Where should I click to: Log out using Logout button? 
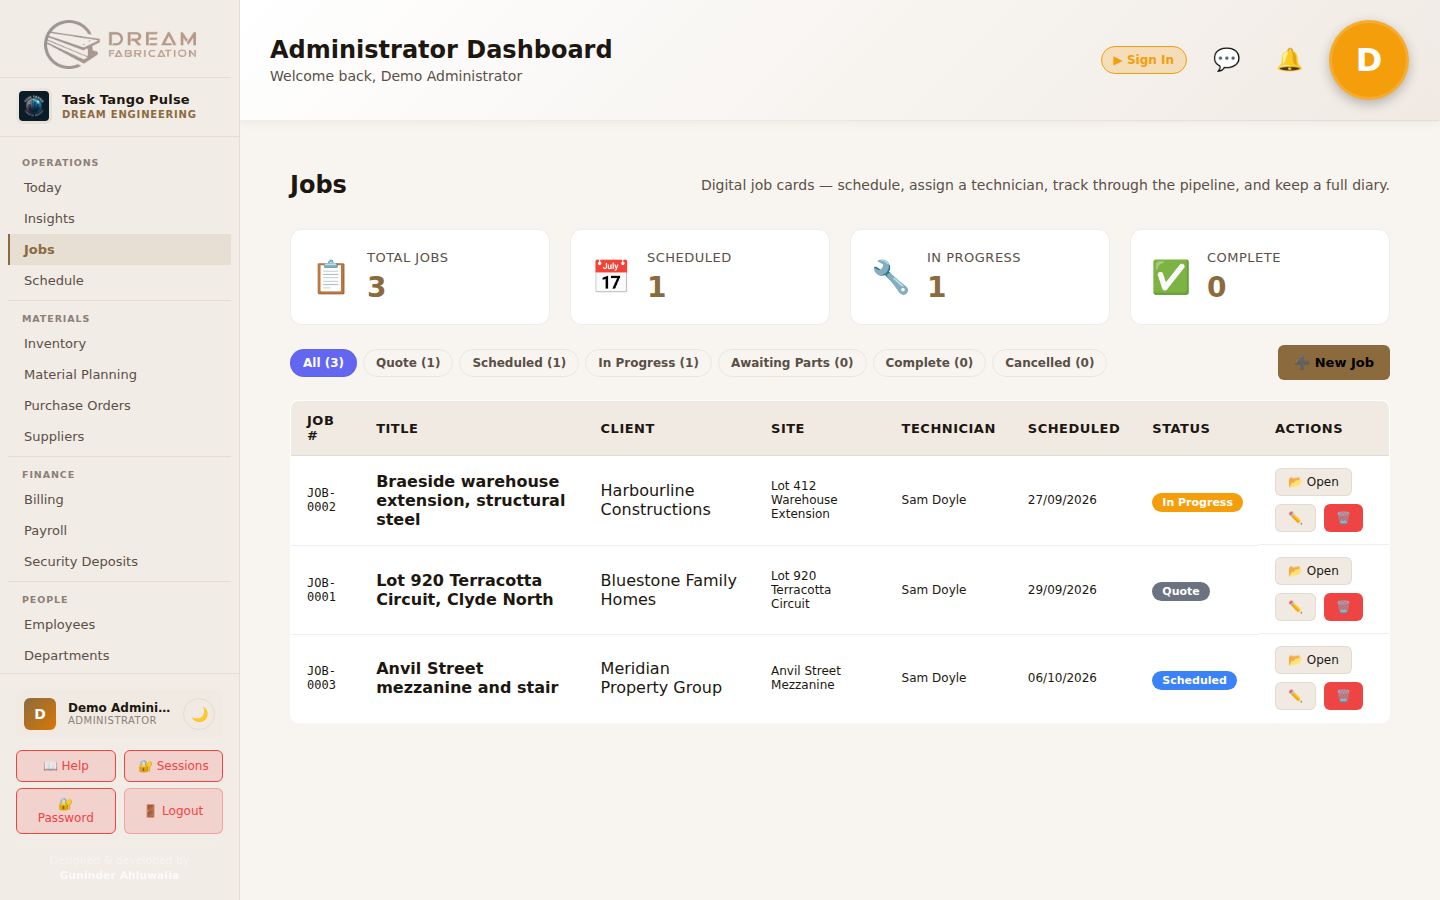point(173,811)
